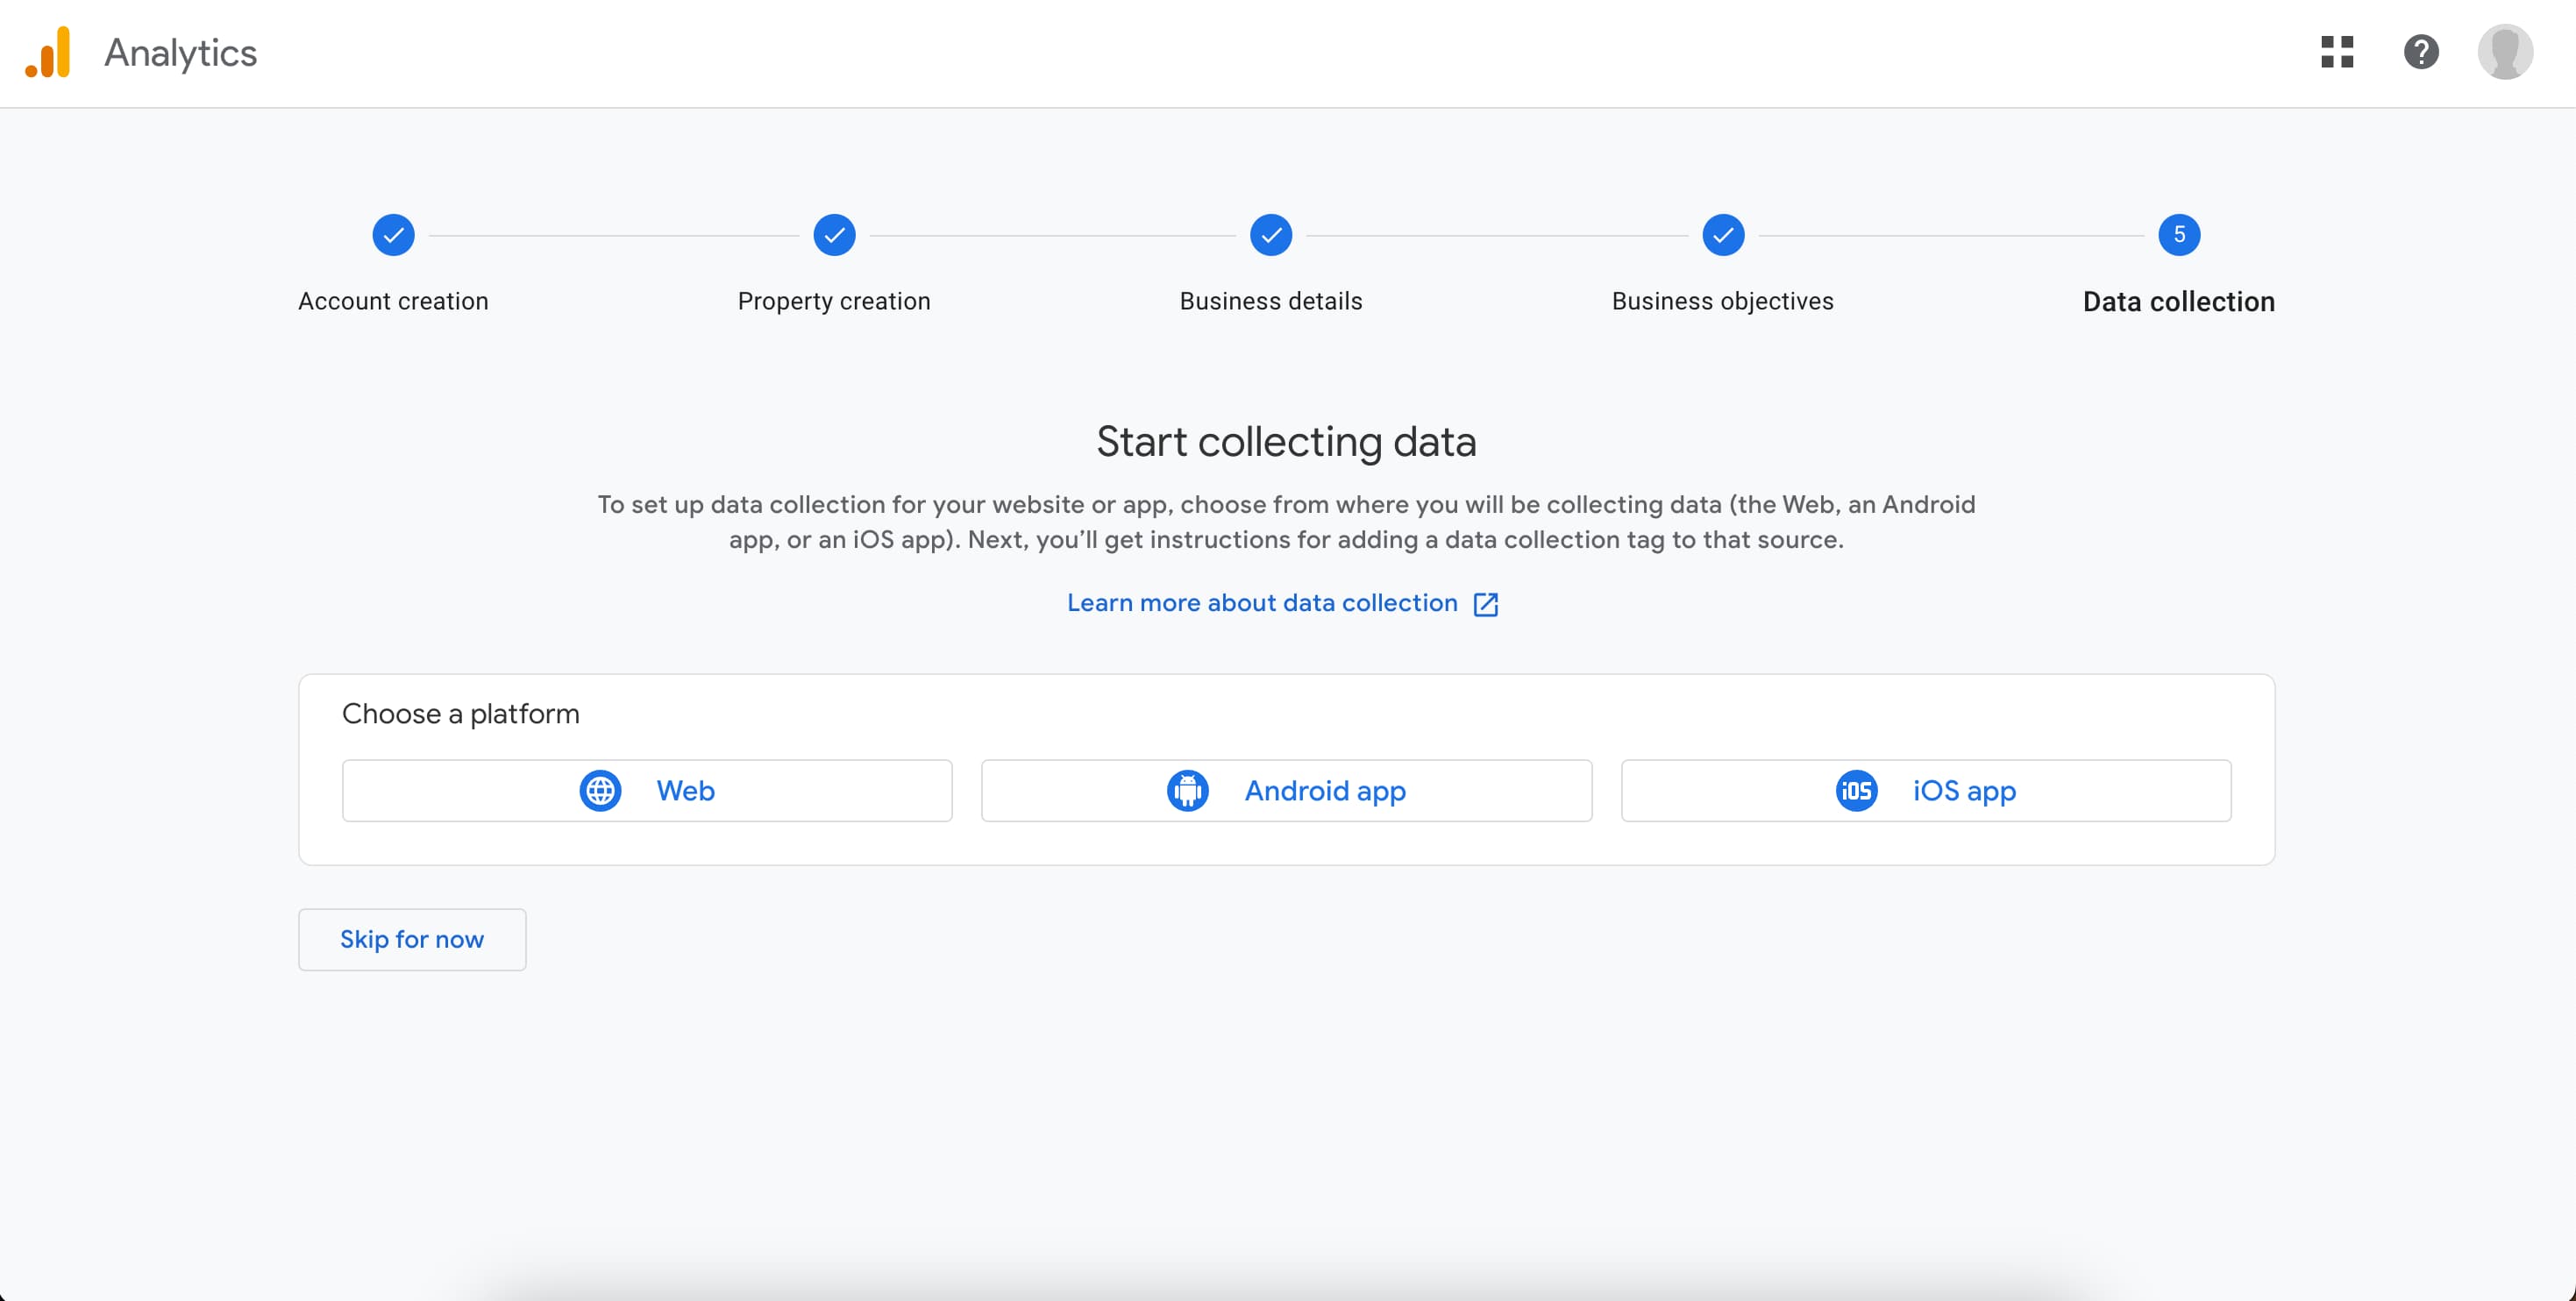This screenshot has height=1301, width=2576.
Task: Click the external link icon beside Learn more
Action: pos(1486,604)
